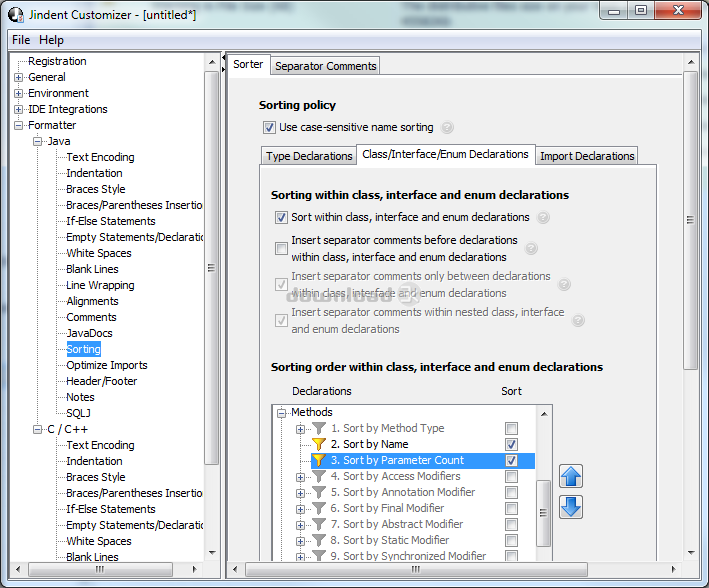Screen dimensions: 709x588
Task: Uncheck Sort within class, interface and enum declarations
Action: pyautogui.click(x=281, y=218)
